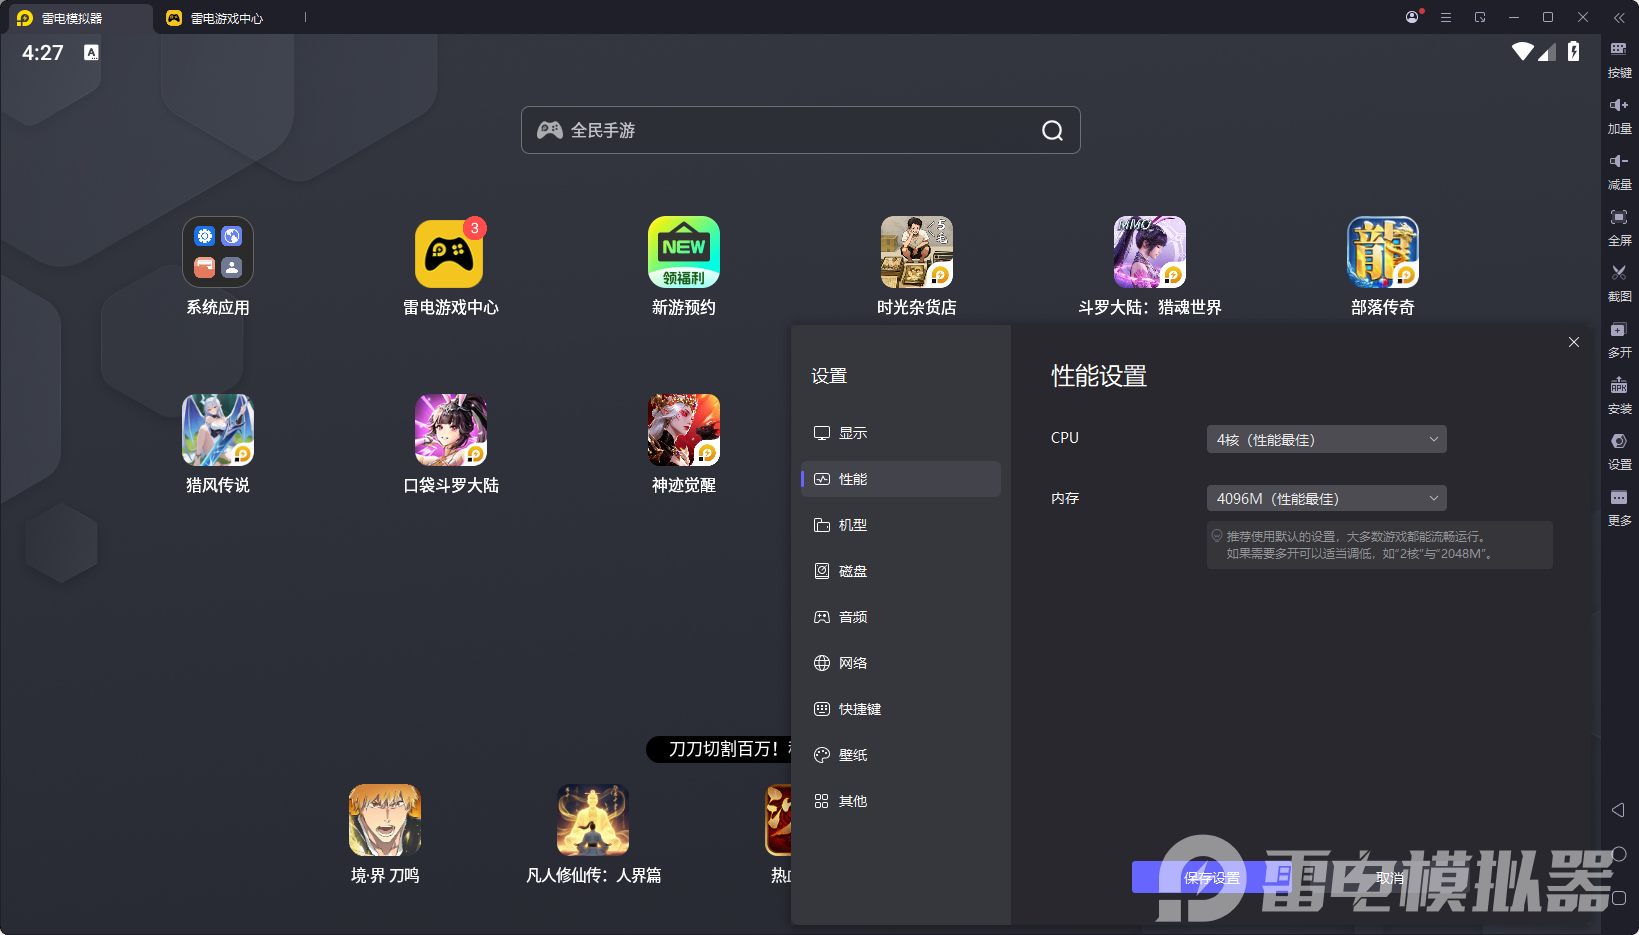Take a screenshot with 截图 scissors icon

(x=1619, y=284)
